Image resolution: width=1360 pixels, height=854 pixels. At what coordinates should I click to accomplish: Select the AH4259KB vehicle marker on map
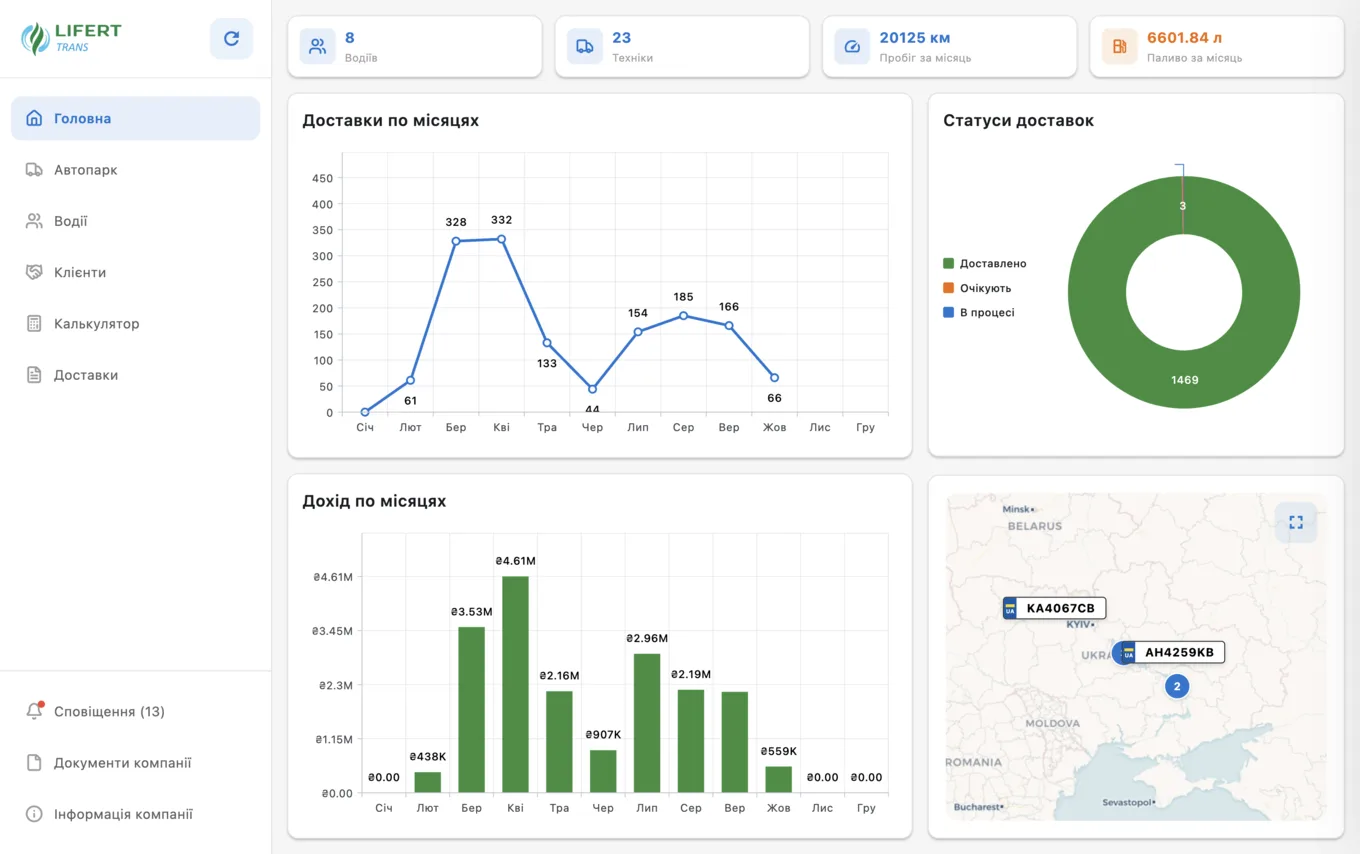pyautogui.click(x=1173, y=653)
